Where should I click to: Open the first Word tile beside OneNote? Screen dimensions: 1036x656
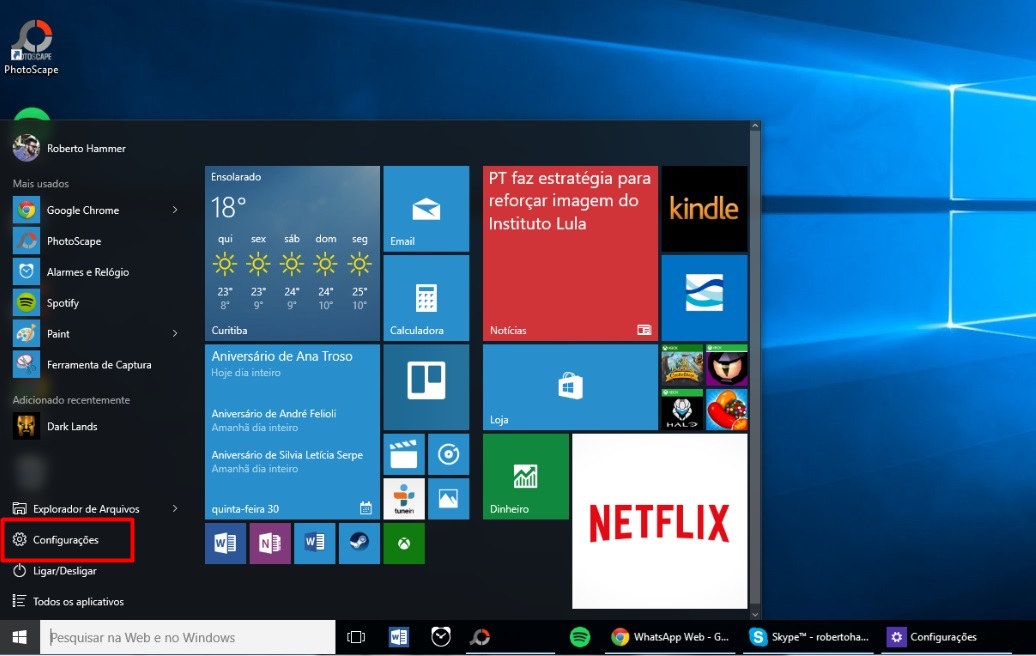coord(225,543)
